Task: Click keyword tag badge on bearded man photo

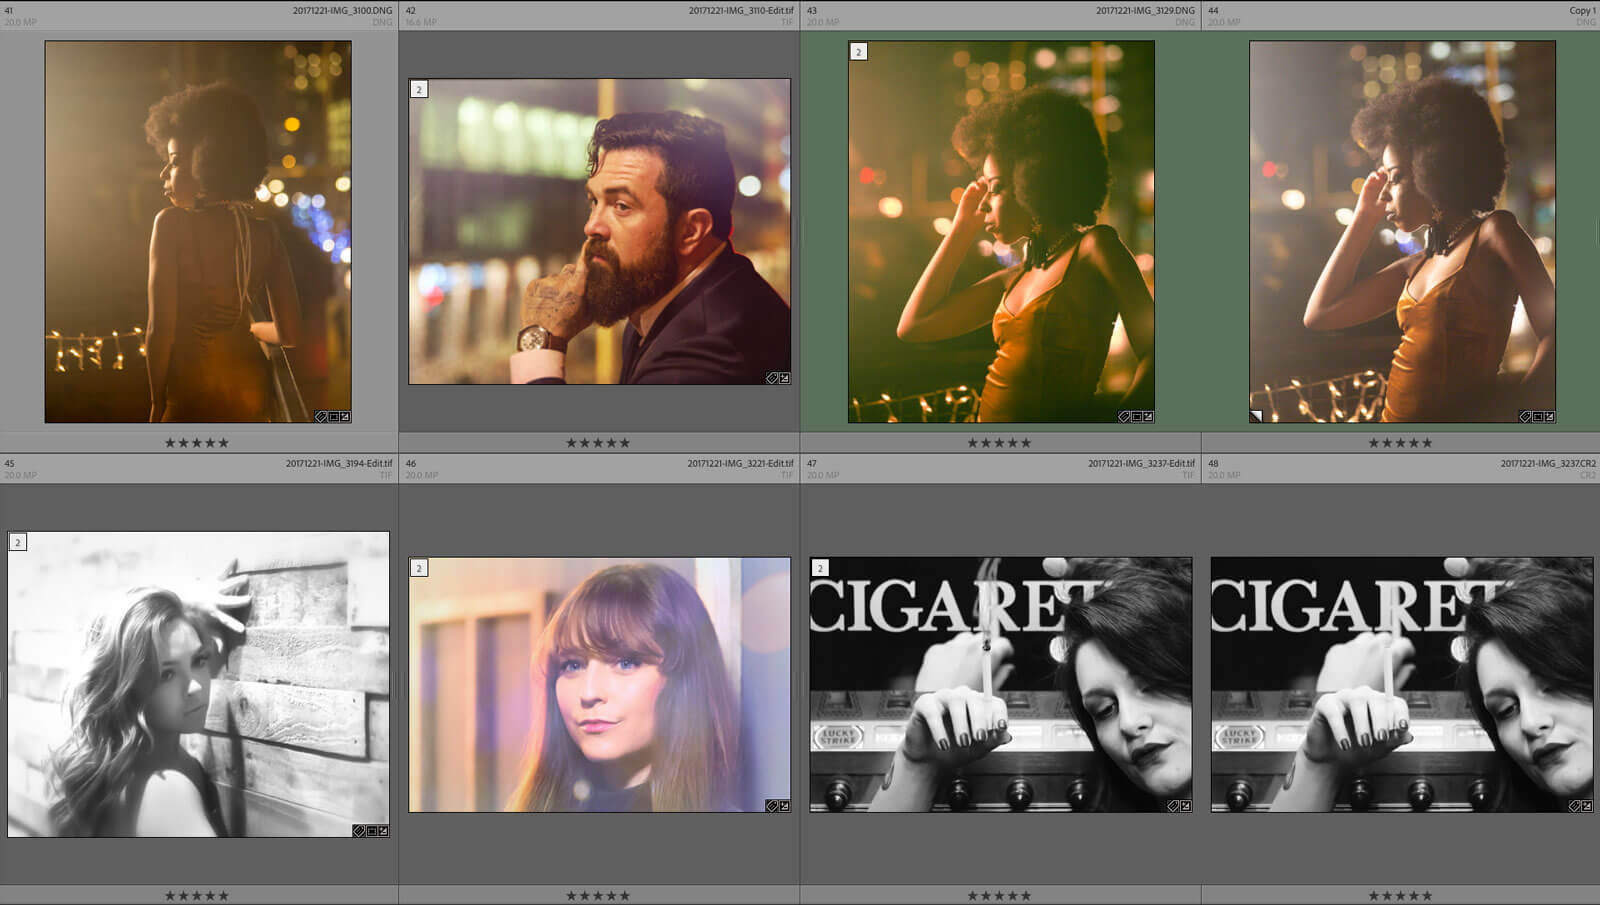Action: (772, 378)
